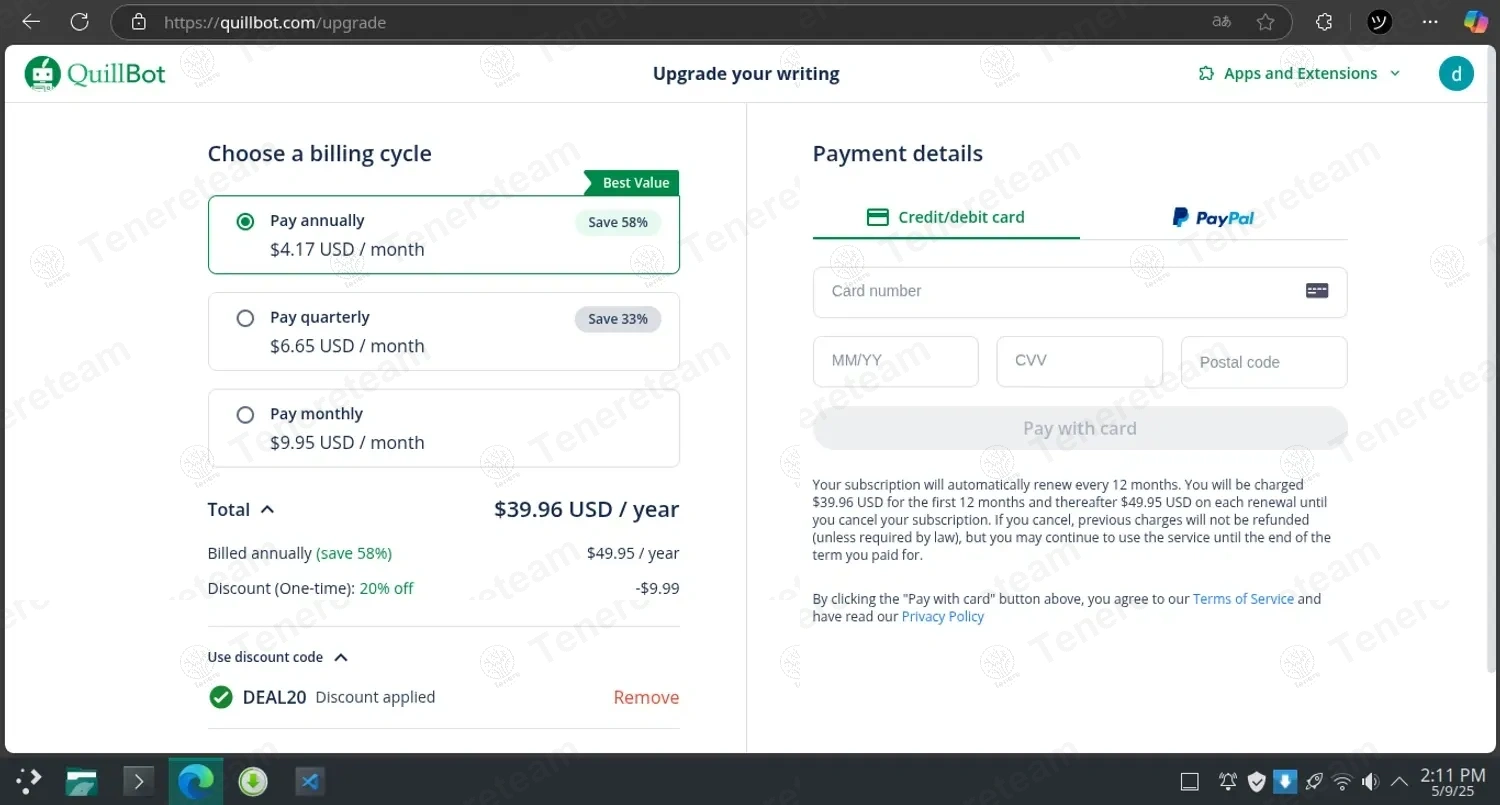
Task: Open the browser extensions puzzle icon
Action: pos(1324,22)
